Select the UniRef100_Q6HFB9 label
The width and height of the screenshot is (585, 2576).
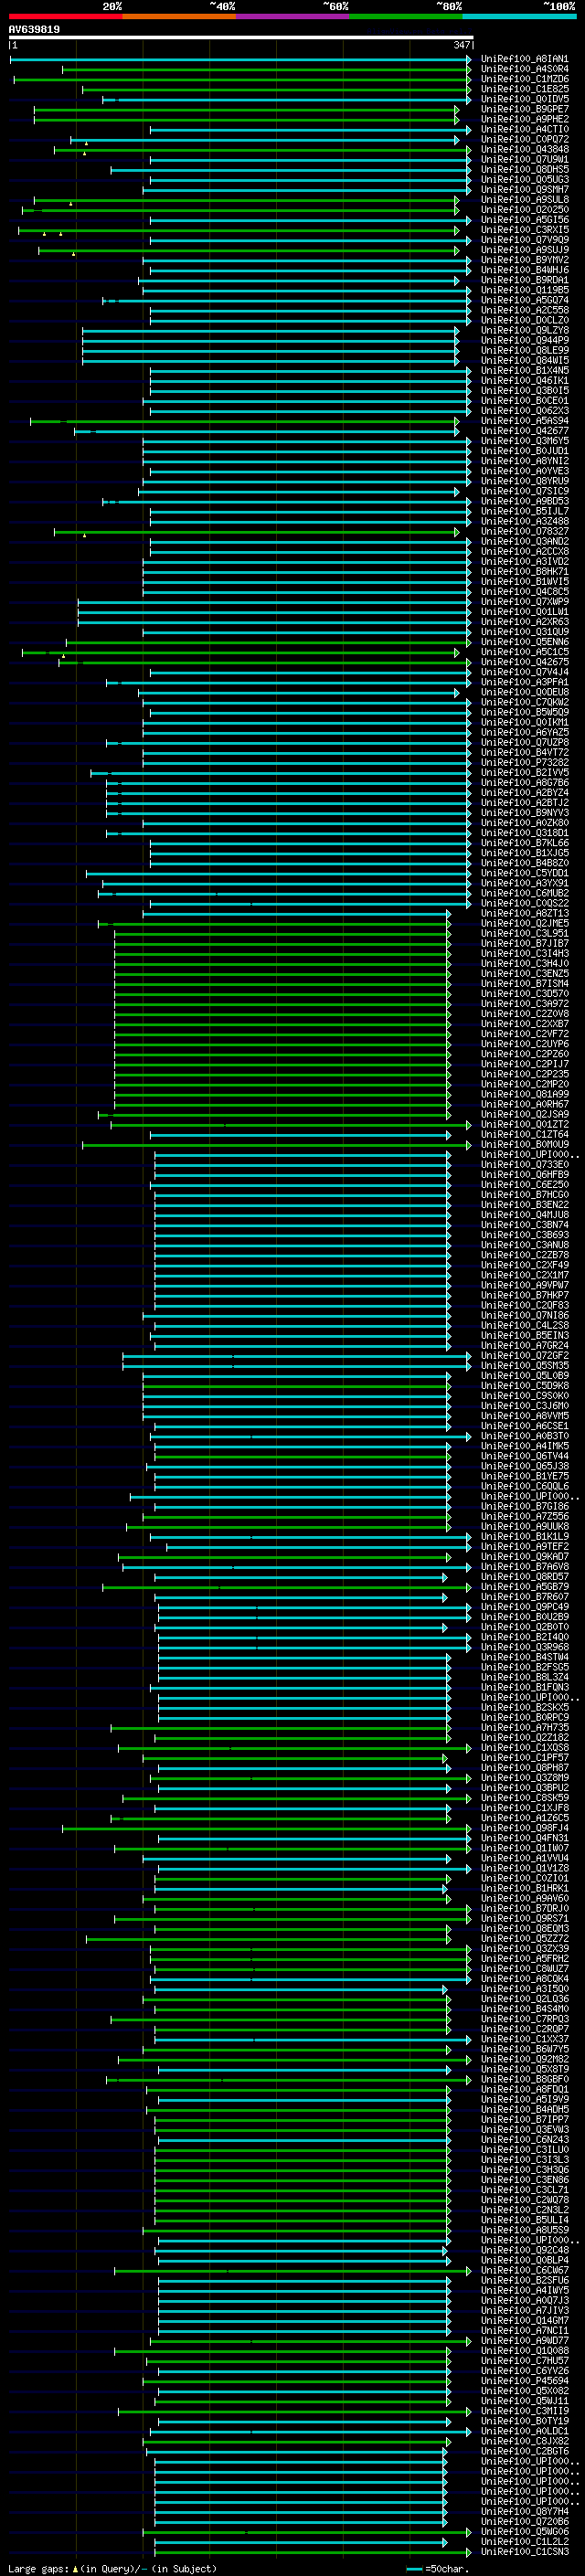[525, 1174]
